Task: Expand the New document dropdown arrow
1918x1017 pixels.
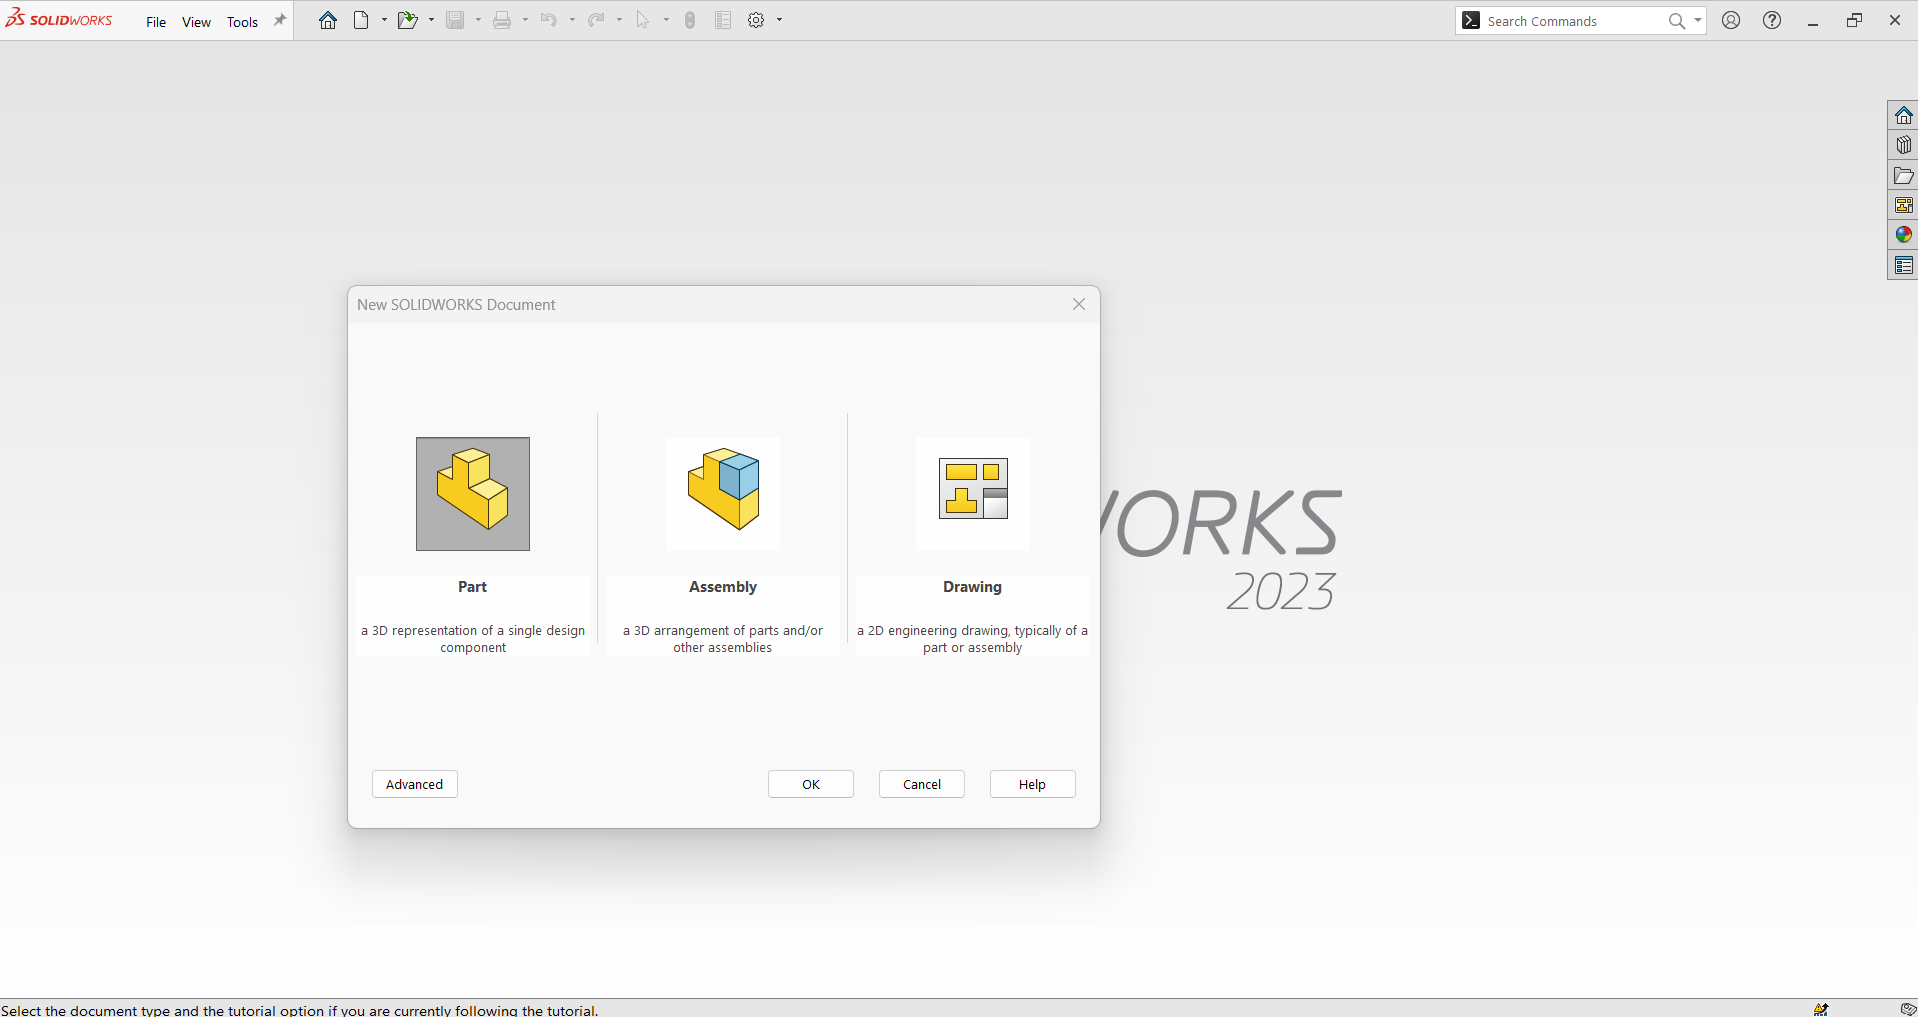Action: tap(384, 20)
